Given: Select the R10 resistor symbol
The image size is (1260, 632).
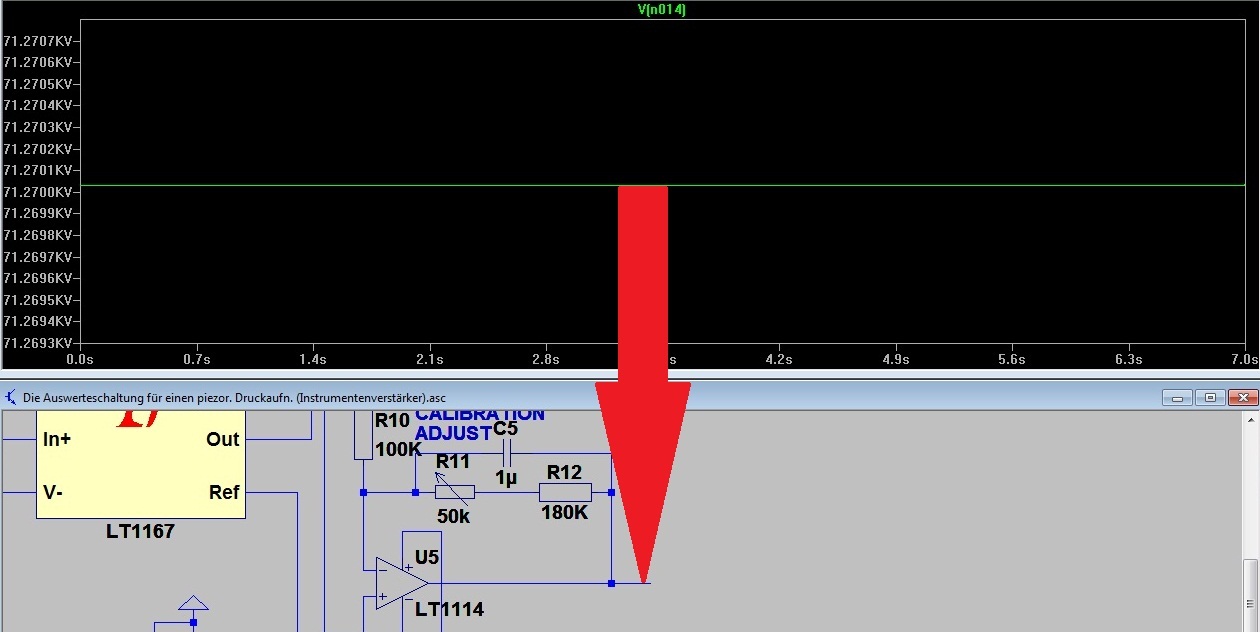Looking at the screenshot, I should (363, 434).
